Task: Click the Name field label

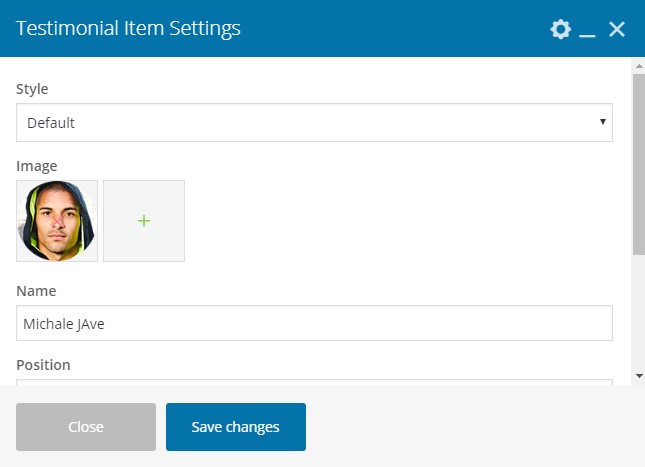Action: [x=36, y=291]
